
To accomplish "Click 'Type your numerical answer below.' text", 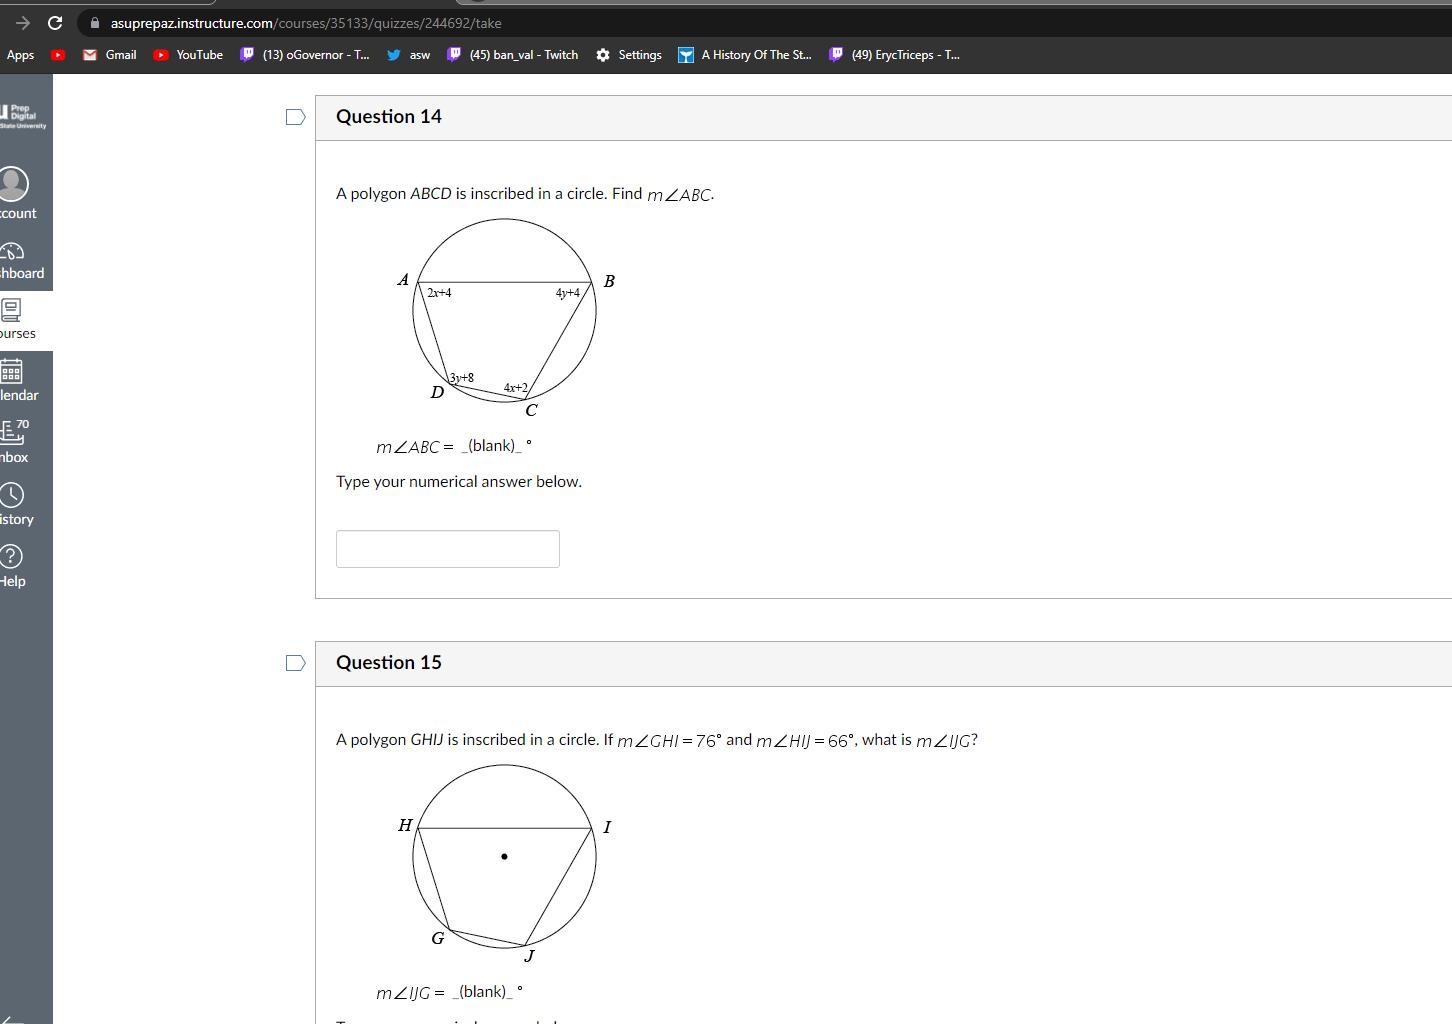I will [459, 482].
